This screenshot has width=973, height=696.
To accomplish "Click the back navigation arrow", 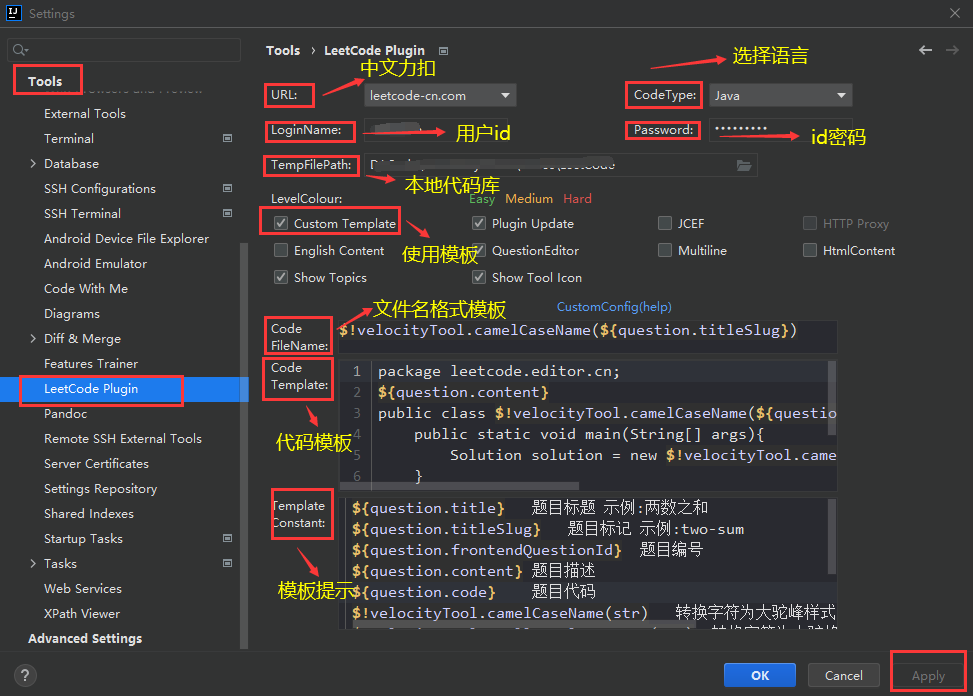I will pyautogui.click(x=927, y=50).
